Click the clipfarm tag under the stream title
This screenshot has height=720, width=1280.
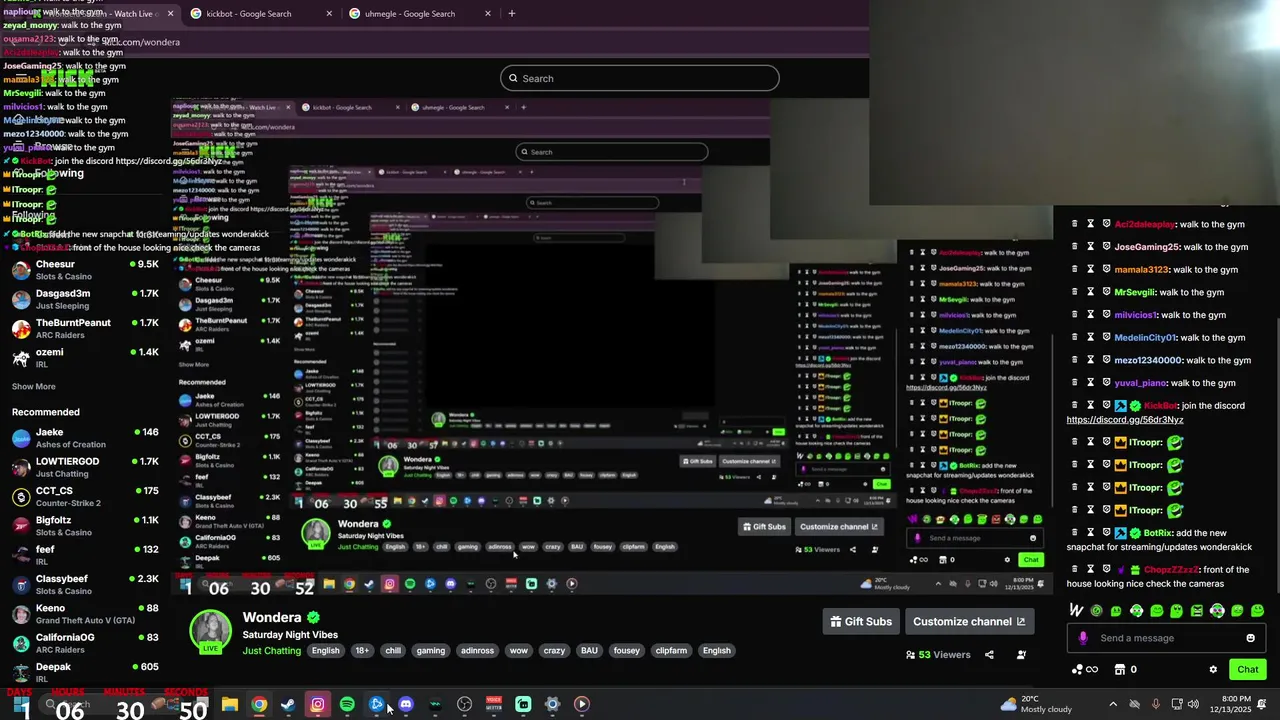pyautogui.click(x=671, y=651)
